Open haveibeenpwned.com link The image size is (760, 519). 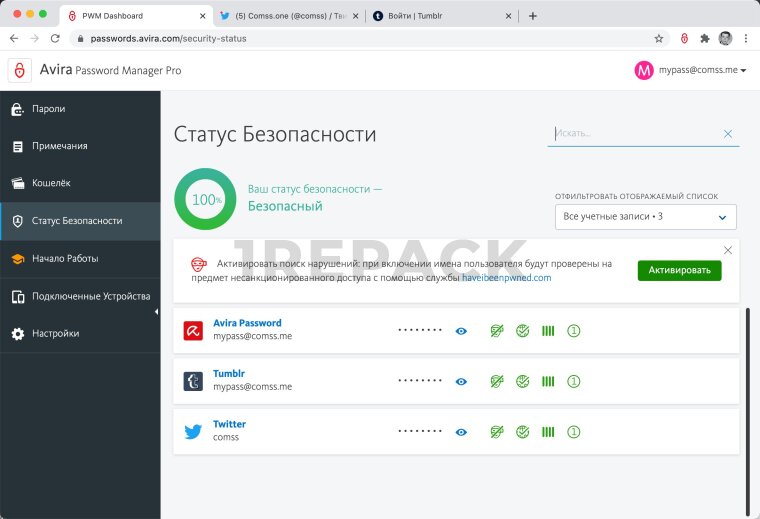point(507,278)
